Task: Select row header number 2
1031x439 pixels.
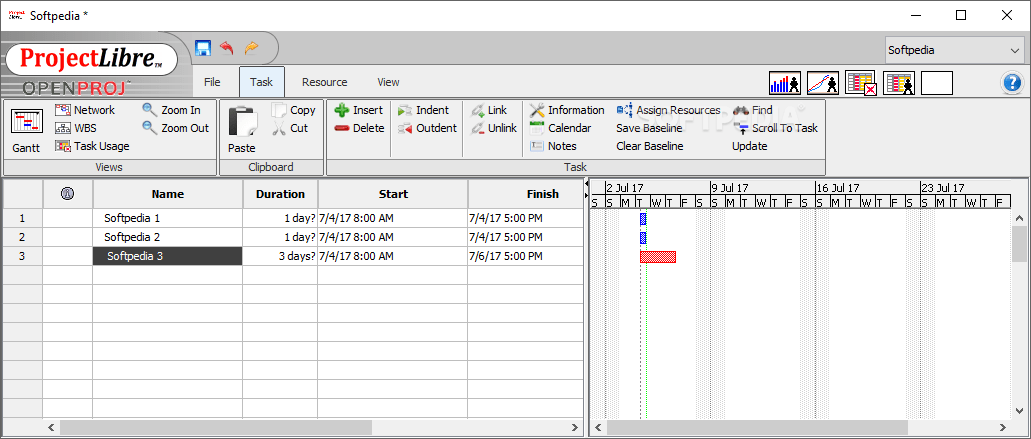Action: pyautogui.click(x=22, y=237)
